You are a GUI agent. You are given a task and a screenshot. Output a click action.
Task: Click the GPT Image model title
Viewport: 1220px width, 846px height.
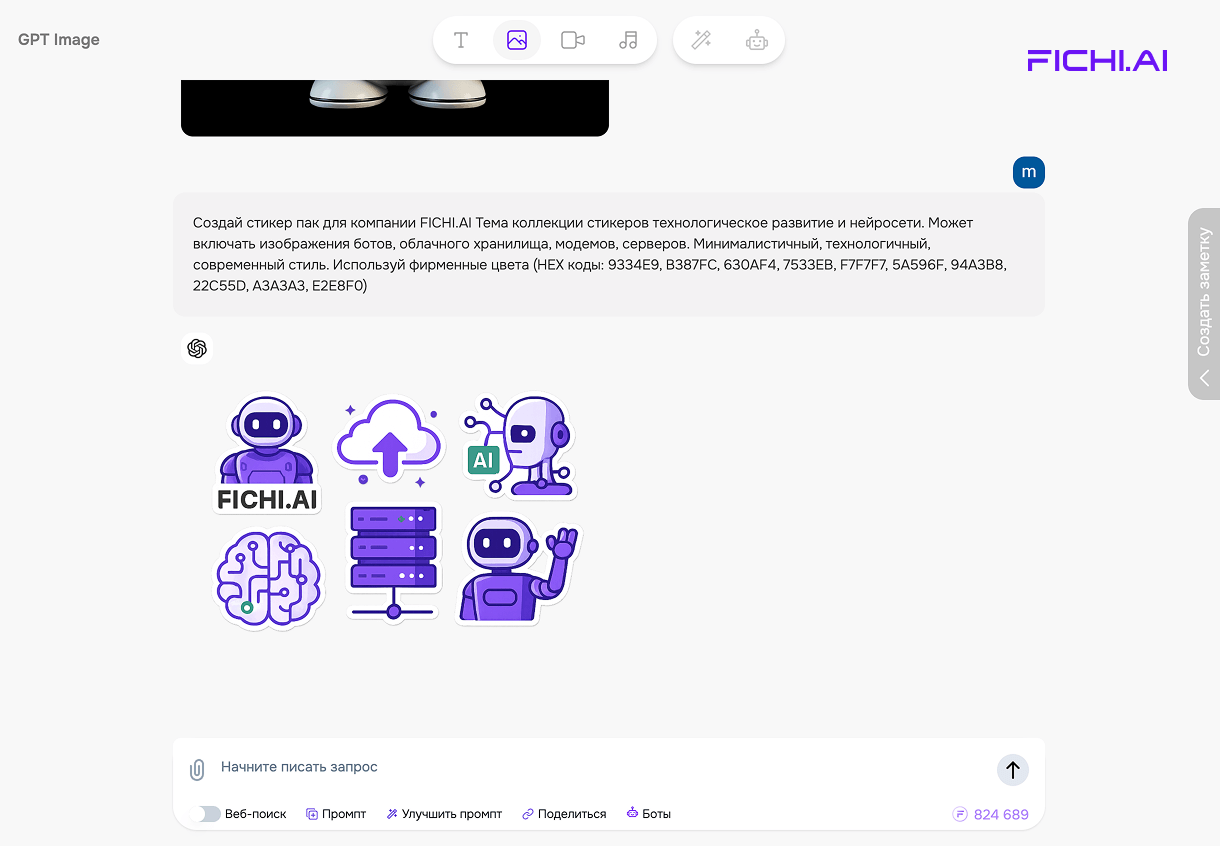tap(59, 40)
